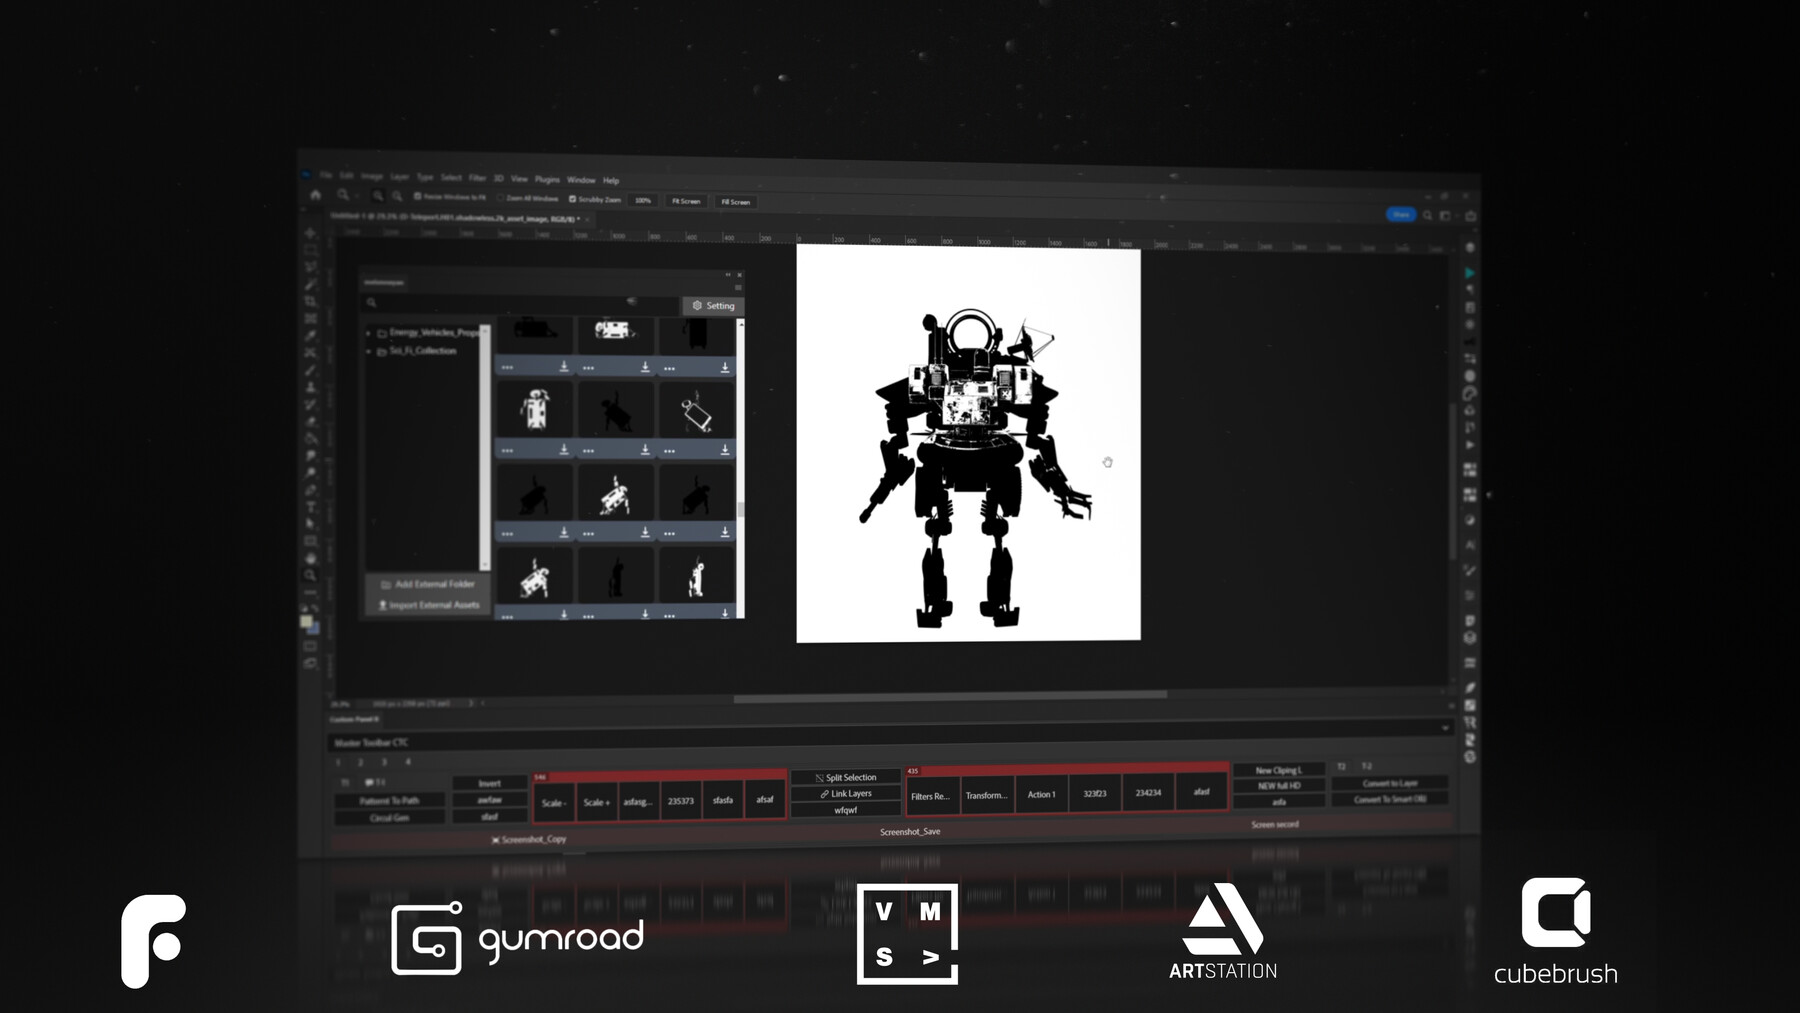Click the Fit Screen button
The width and height of the screenshot is (1800, 1013).
coord(686,201)
